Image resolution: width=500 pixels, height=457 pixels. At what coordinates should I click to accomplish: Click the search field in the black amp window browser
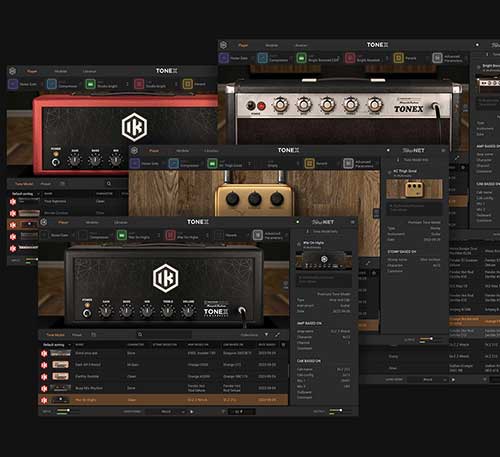[165, 334]
